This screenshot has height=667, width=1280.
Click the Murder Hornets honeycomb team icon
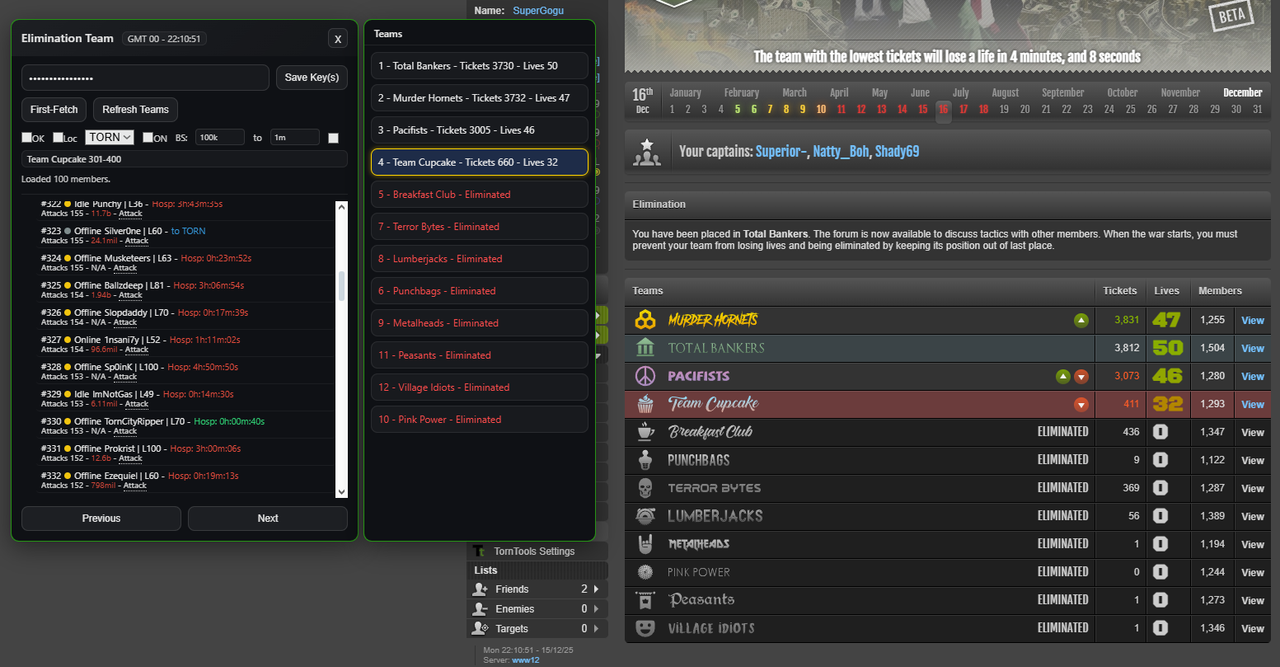click(646, 320)
